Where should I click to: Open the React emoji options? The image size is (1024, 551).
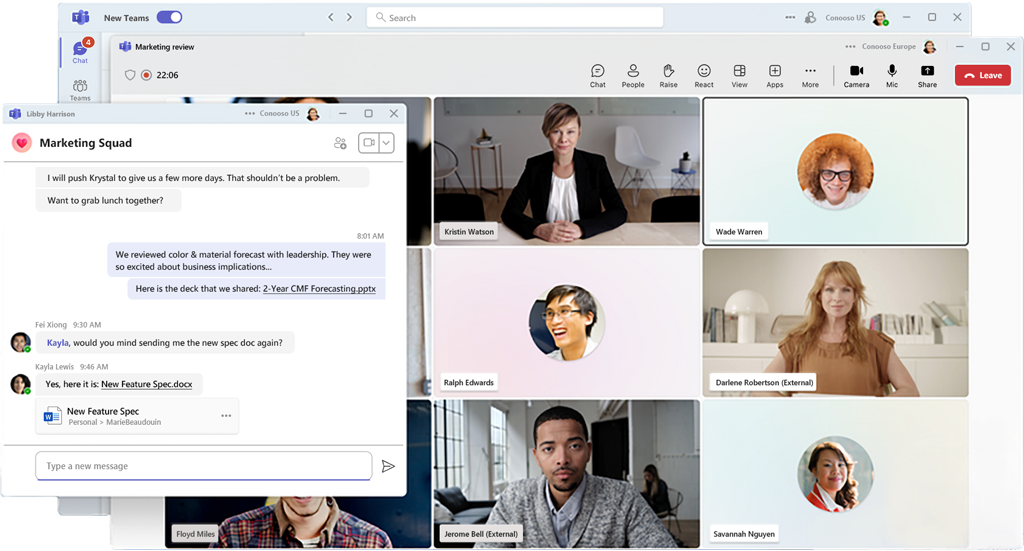(x=704, y=75)
